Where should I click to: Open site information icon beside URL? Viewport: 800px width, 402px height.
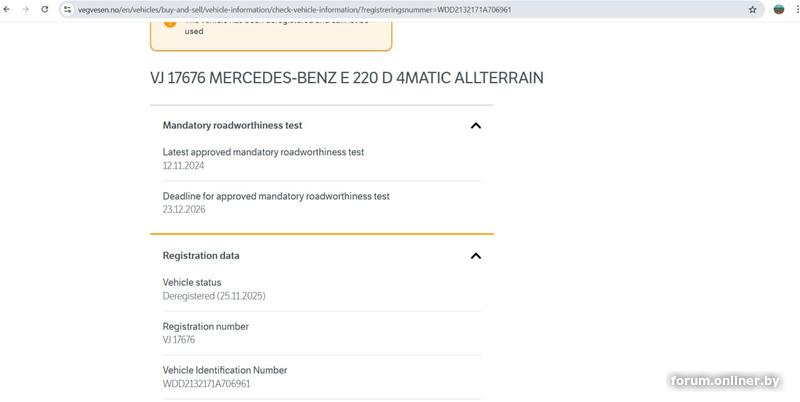pos(67,9)
